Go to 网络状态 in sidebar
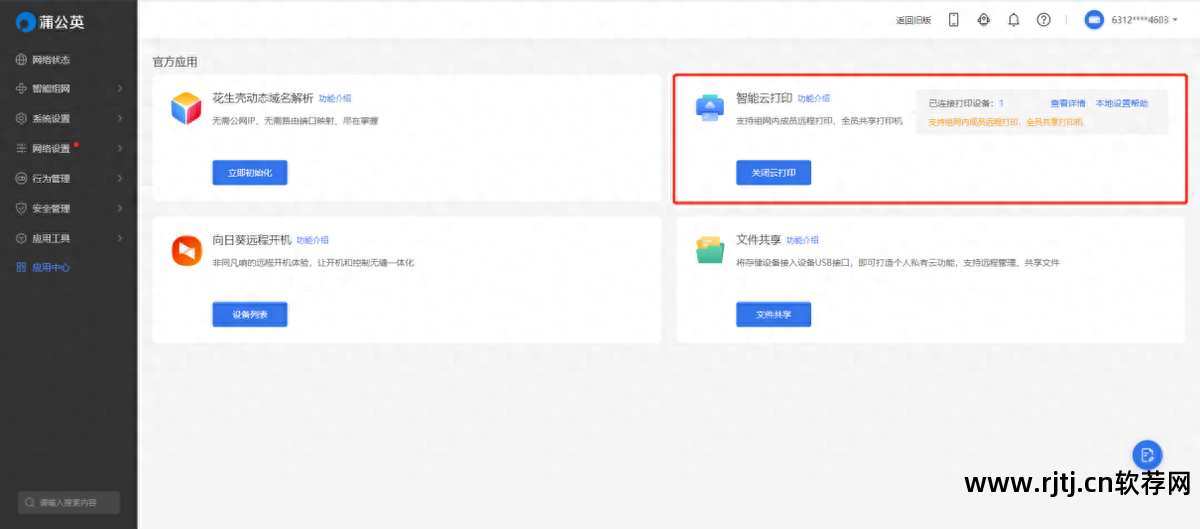This screenshot has height=529, width=1200. [50, 60]
